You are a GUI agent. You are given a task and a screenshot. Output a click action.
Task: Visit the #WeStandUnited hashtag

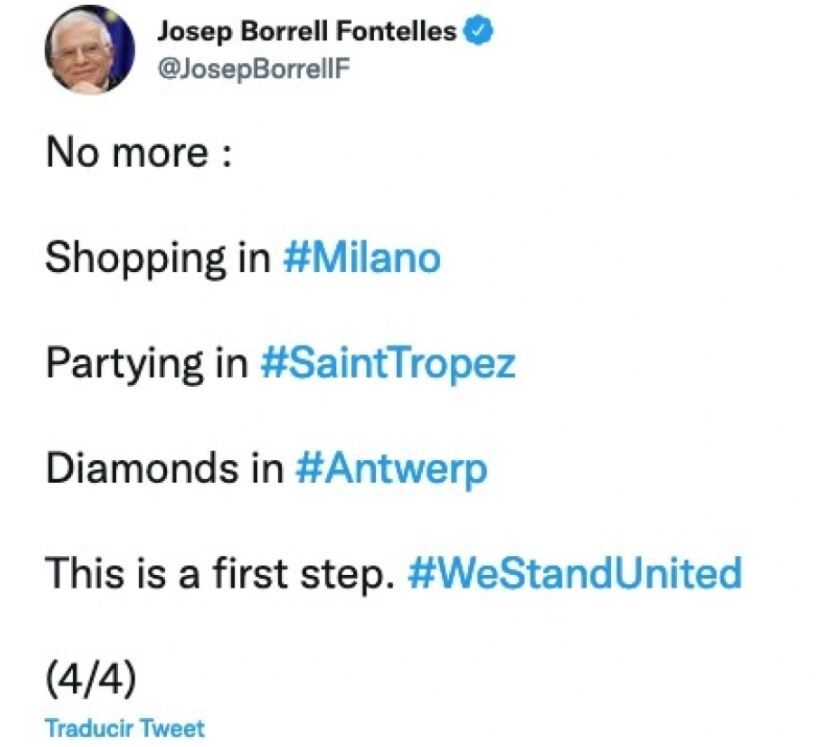pos(575,574)
